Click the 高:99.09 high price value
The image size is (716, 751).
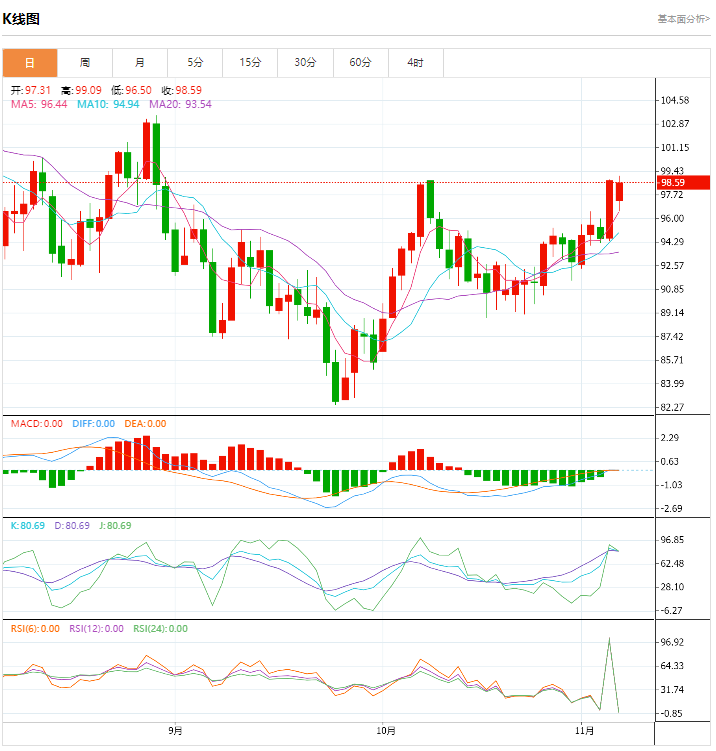(x=81, y=91)
